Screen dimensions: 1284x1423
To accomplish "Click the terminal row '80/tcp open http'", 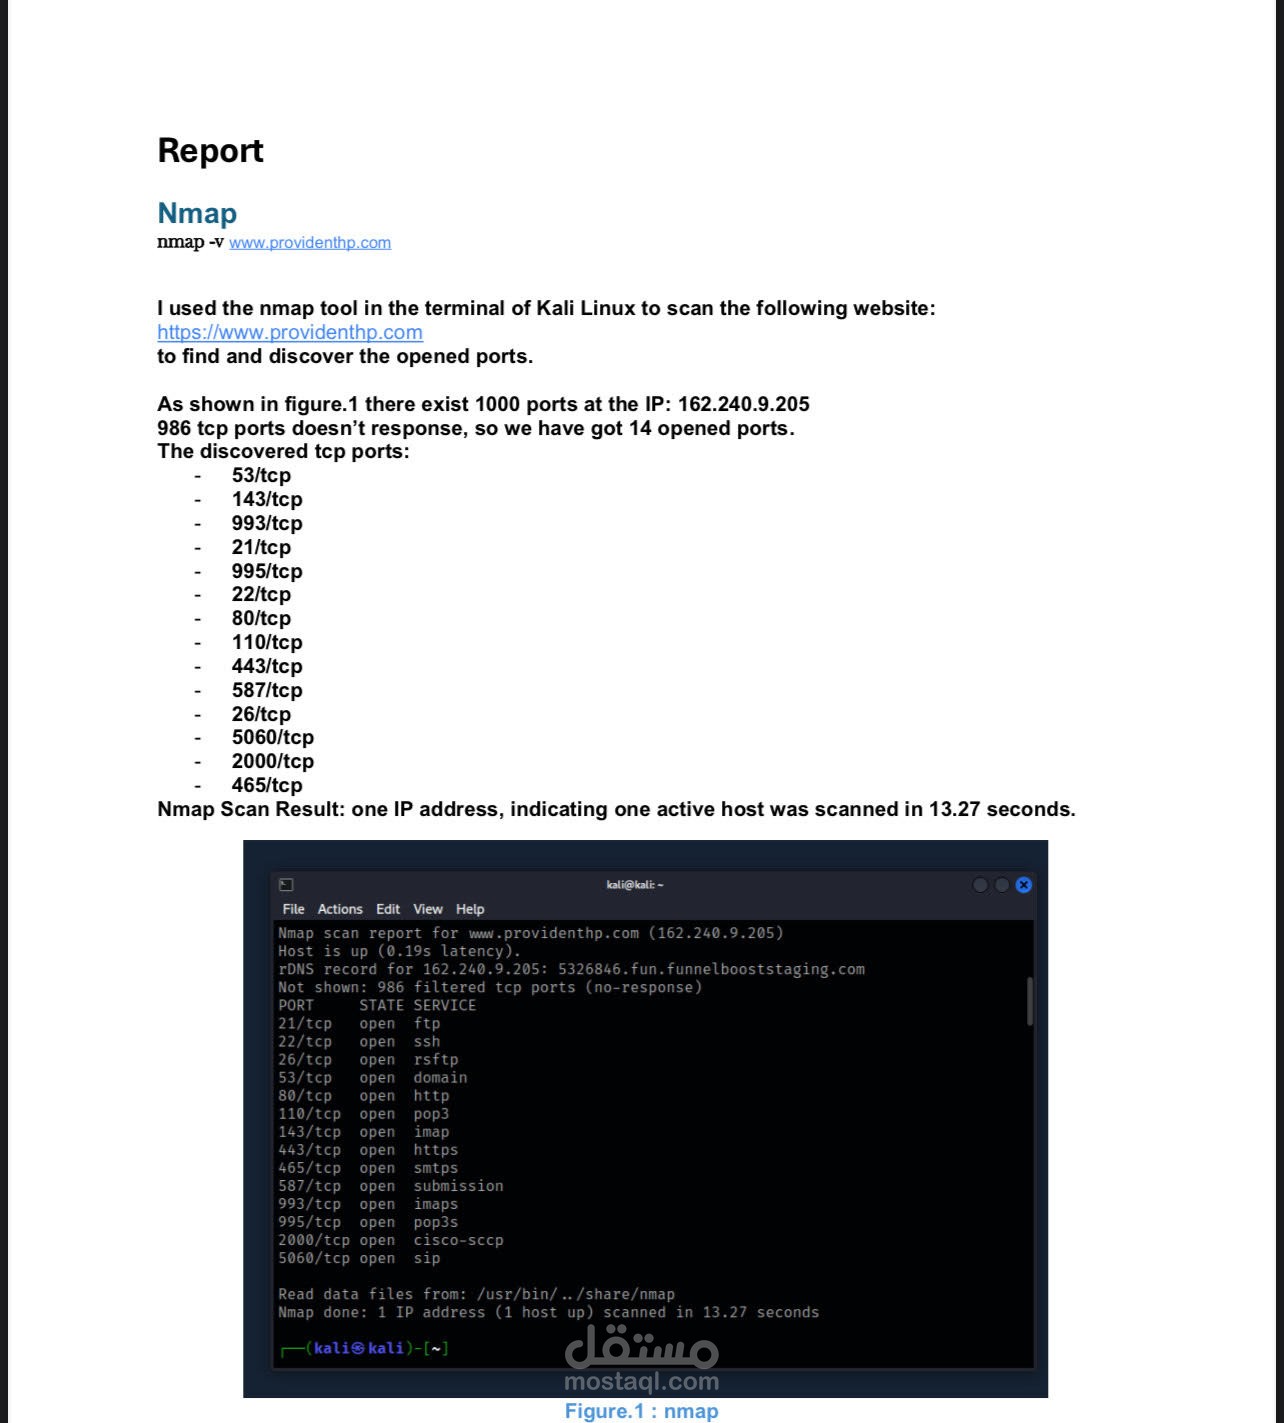I will [364, 1095].
